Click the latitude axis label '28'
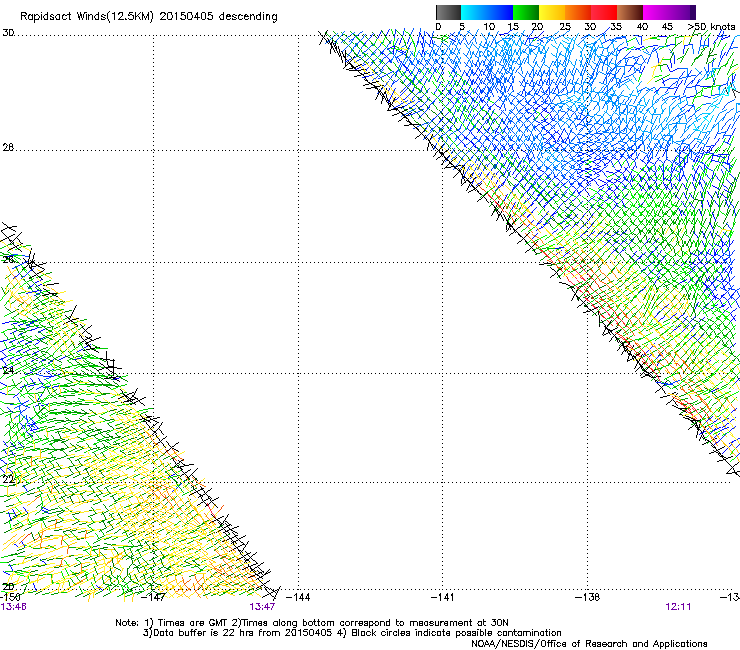This screenshot has height=650, width=740. click(8, 147)
